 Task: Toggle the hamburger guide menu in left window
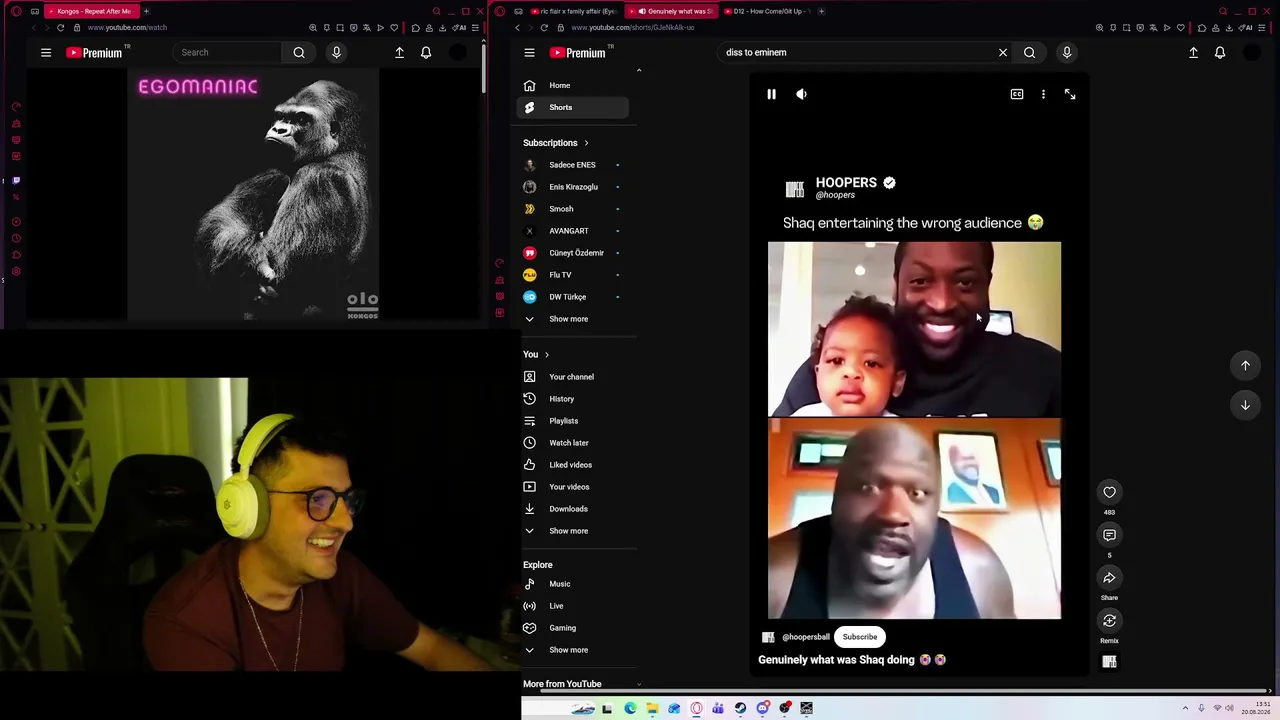tap(46, 52)
